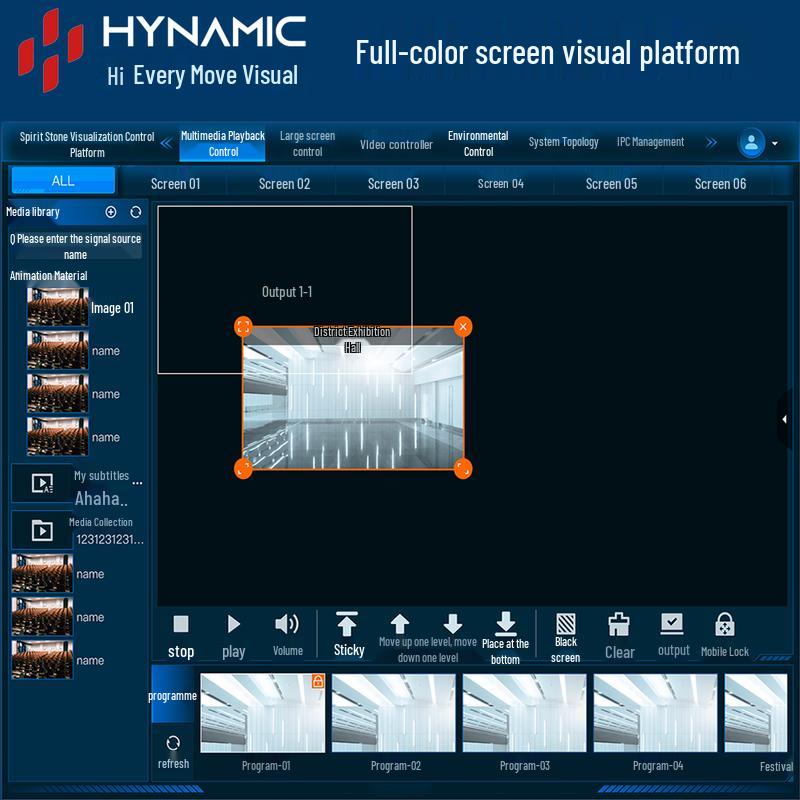Open the System Topology menu item
Viewport: 800px width, 800px height.
click(x=563, y=142)
